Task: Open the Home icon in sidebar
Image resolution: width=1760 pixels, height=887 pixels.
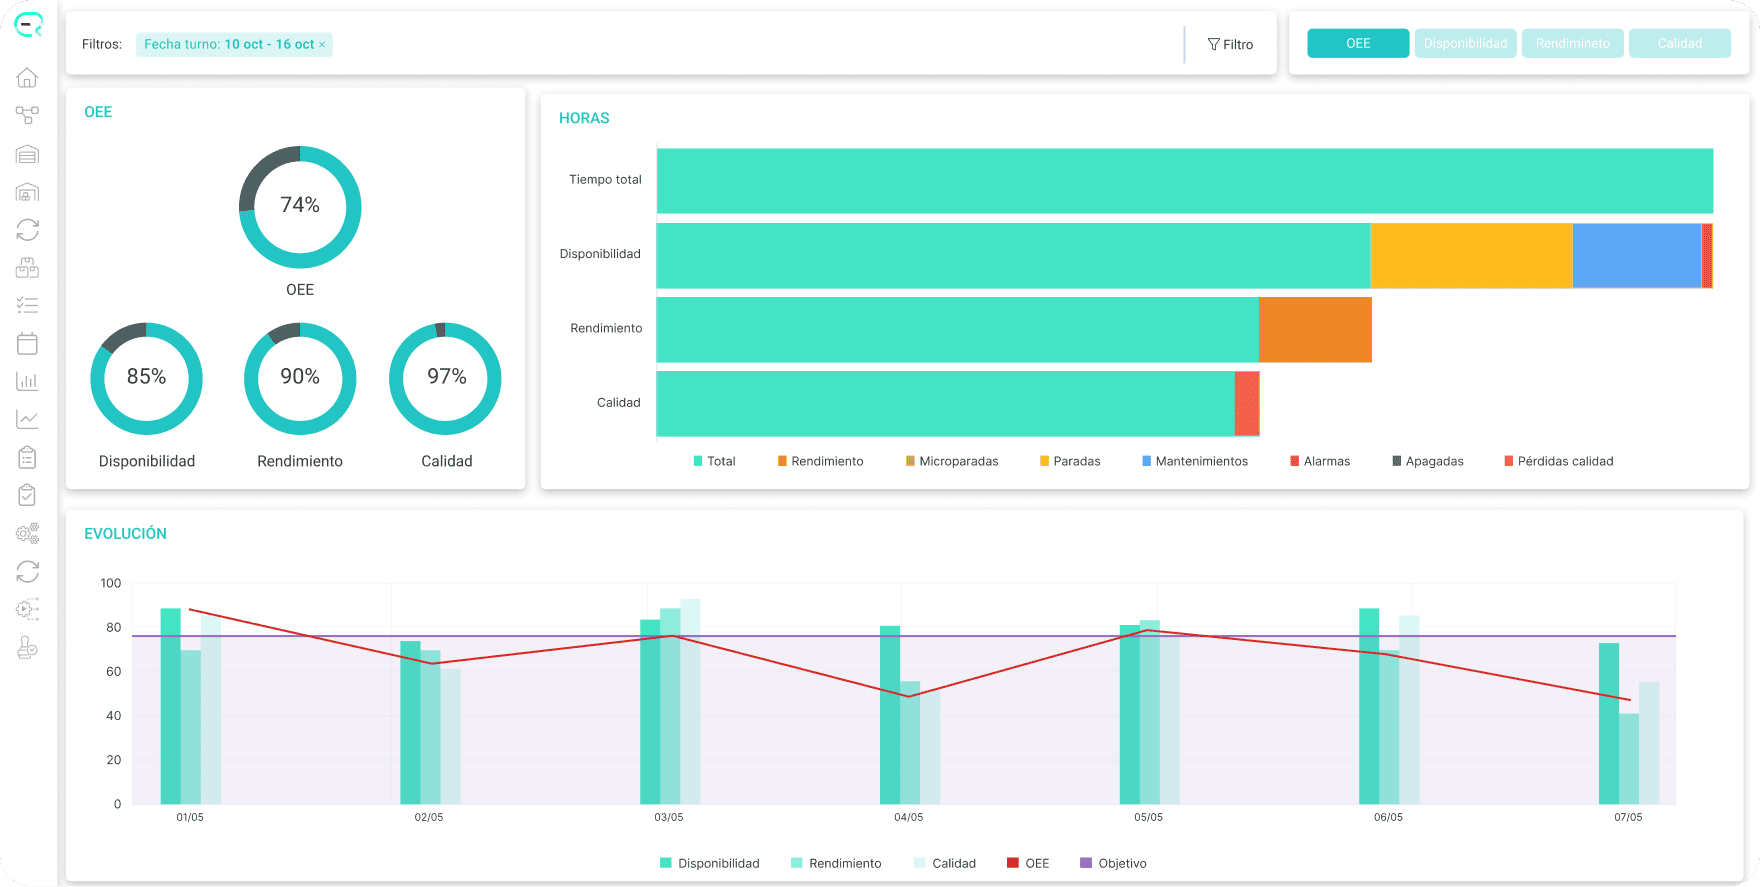Action: click(28, 78)
